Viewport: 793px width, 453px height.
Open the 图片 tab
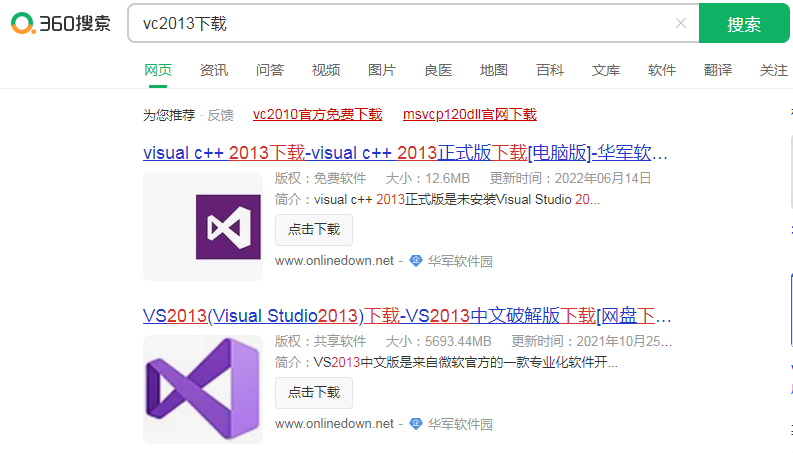pyautogui.click(x=382, y=70)
